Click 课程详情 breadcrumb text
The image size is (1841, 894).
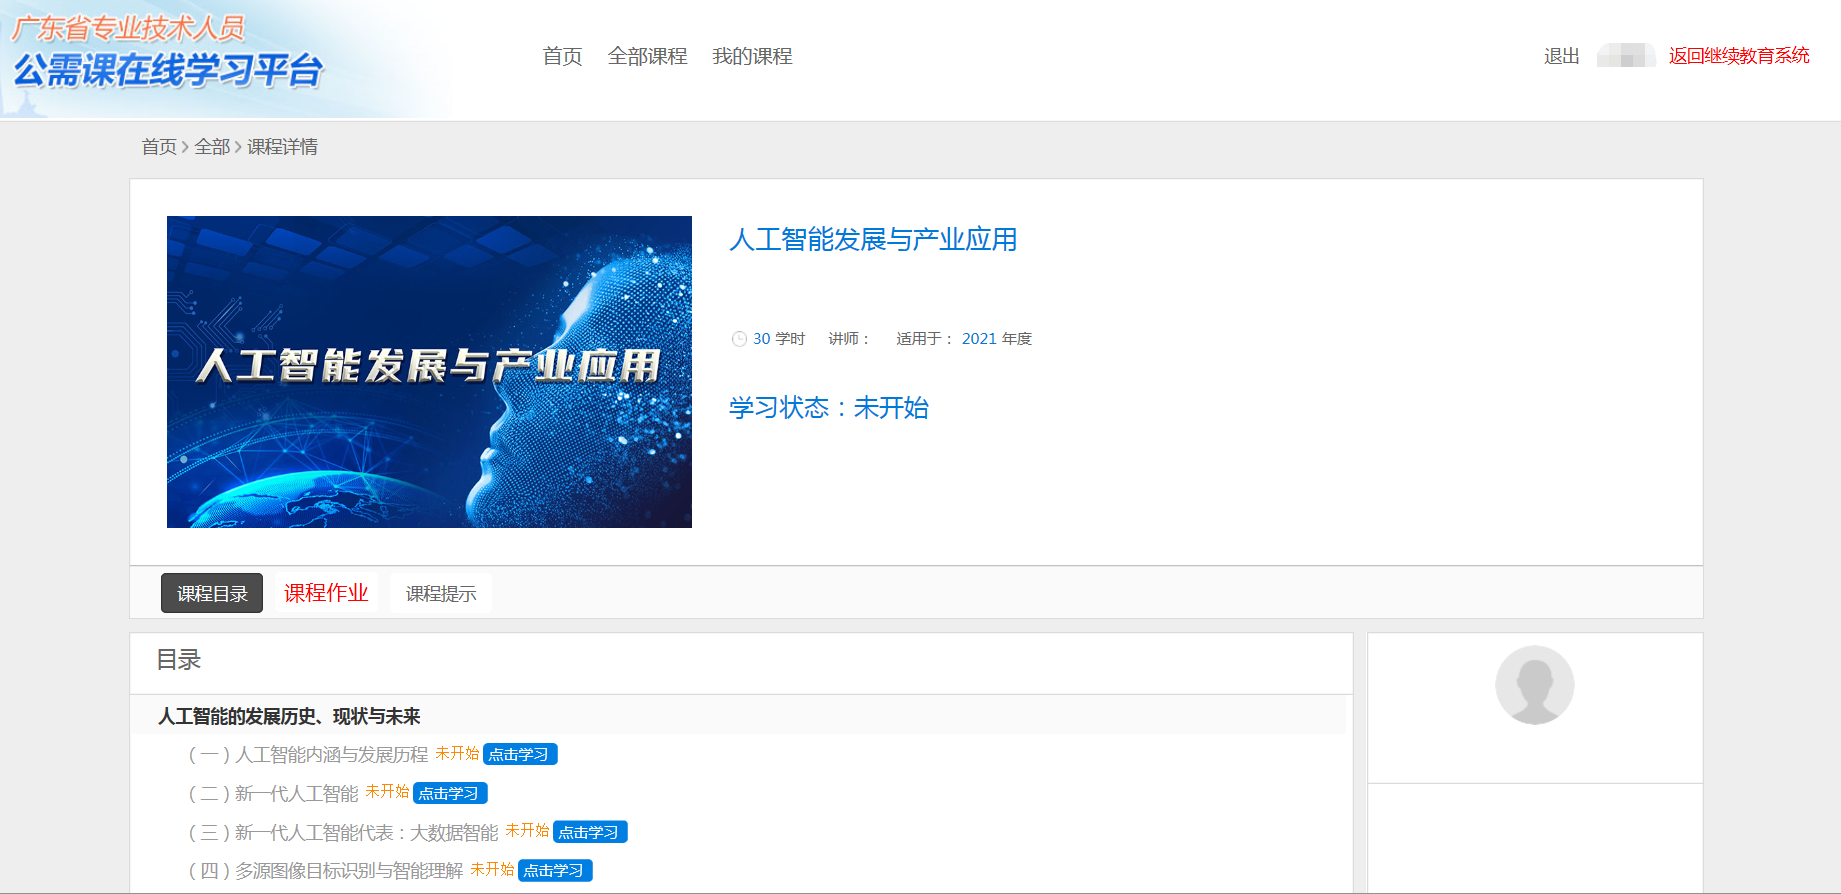pyautogui.click(x=282, y=147)
